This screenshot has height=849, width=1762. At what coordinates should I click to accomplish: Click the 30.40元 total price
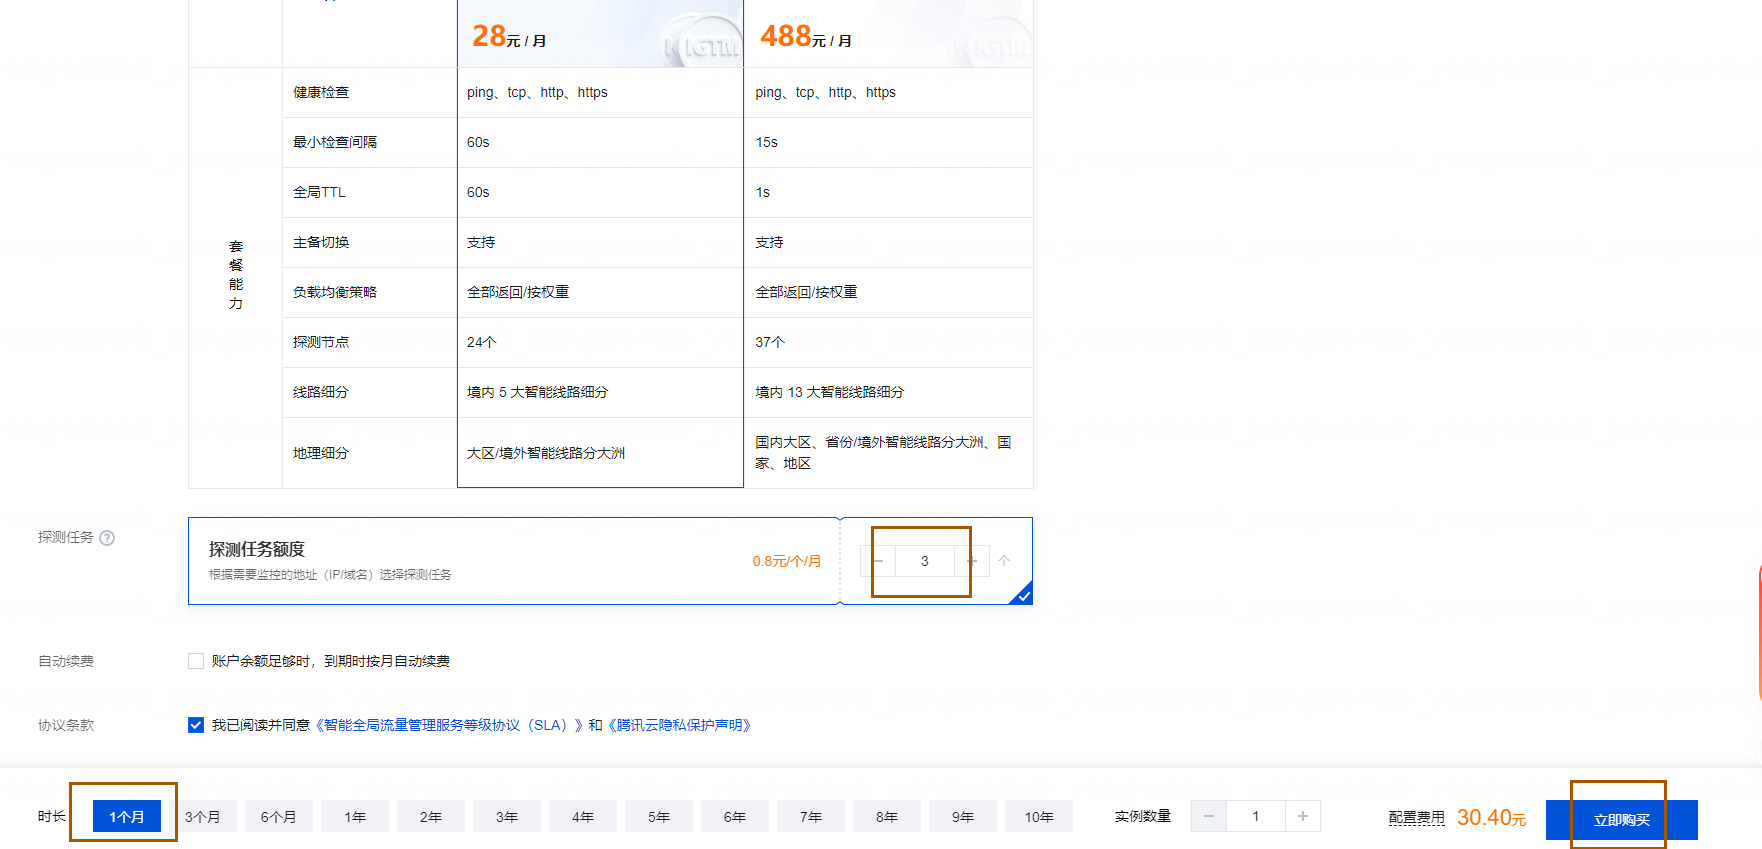1491,817
